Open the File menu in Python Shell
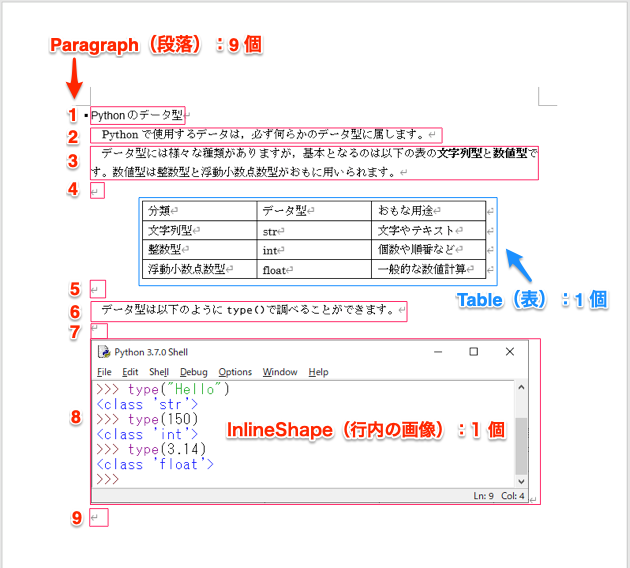The height and width of the screenshot is (568, 630). click(104, 372)
